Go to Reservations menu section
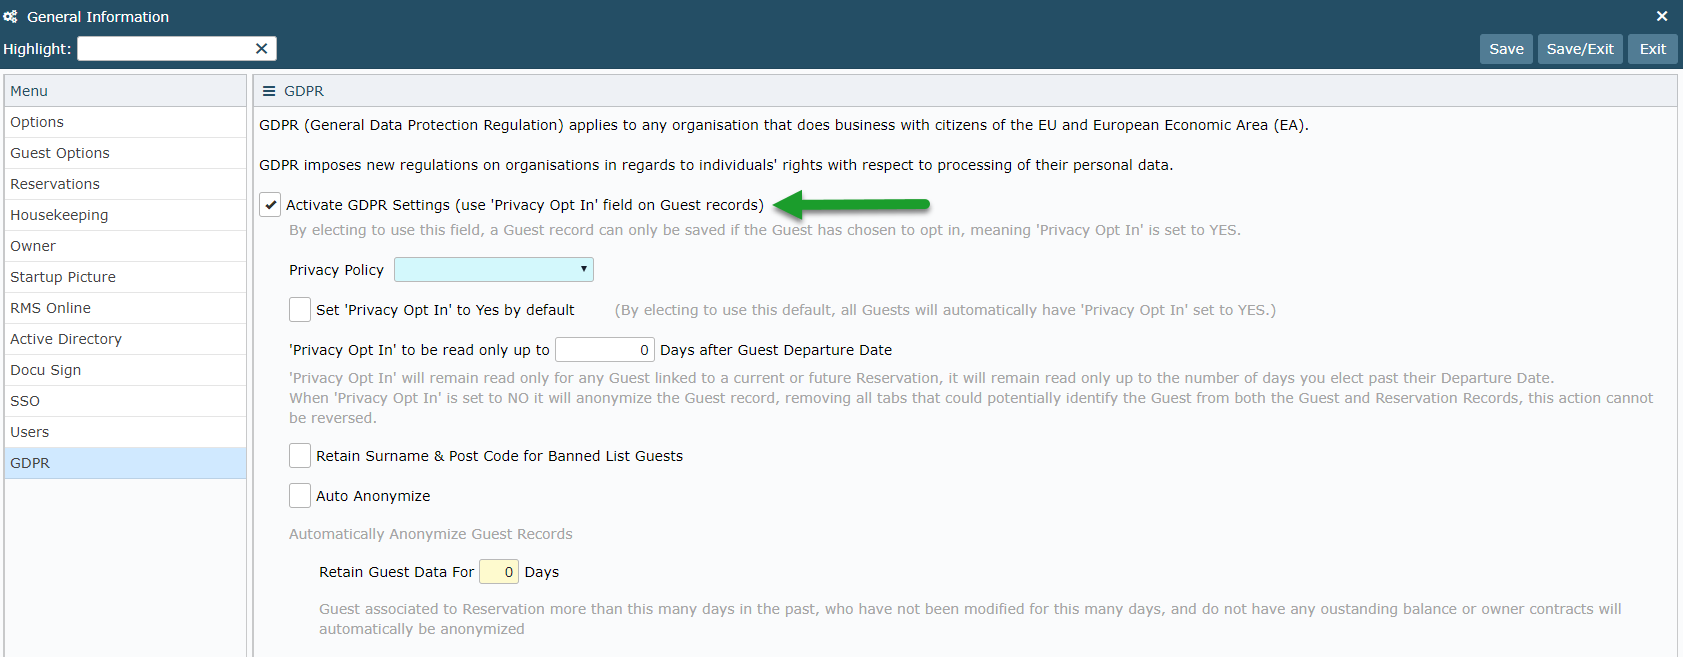Viewport: 1683px width, 657px height. pos(125,184)
